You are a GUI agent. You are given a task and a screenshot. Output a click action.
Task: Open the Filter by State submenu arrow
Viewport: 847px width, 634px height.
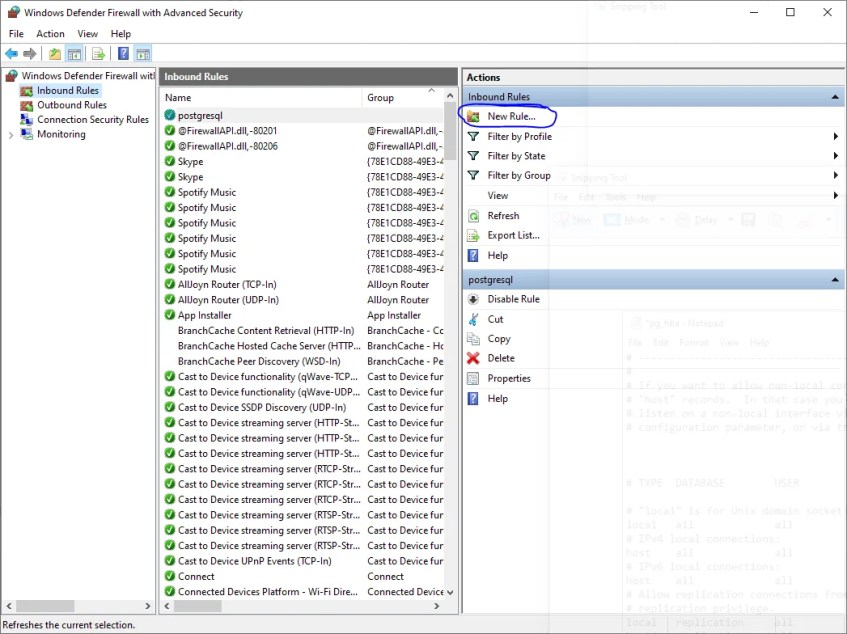pos(836,156)
